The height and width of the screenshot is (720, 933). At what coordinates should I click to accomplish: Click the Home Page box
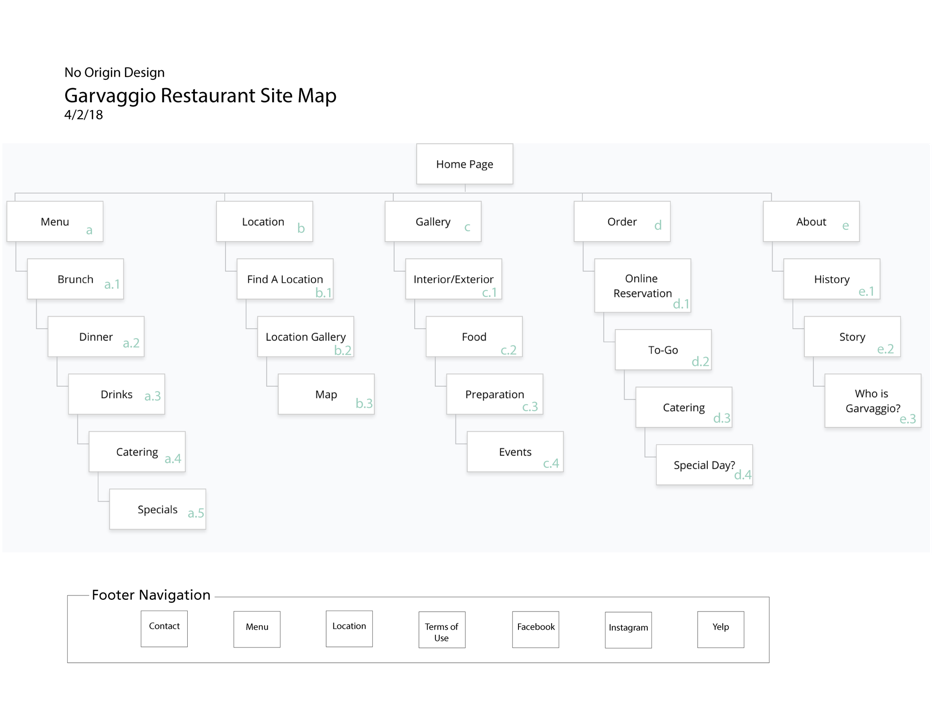tap(464, 164)
